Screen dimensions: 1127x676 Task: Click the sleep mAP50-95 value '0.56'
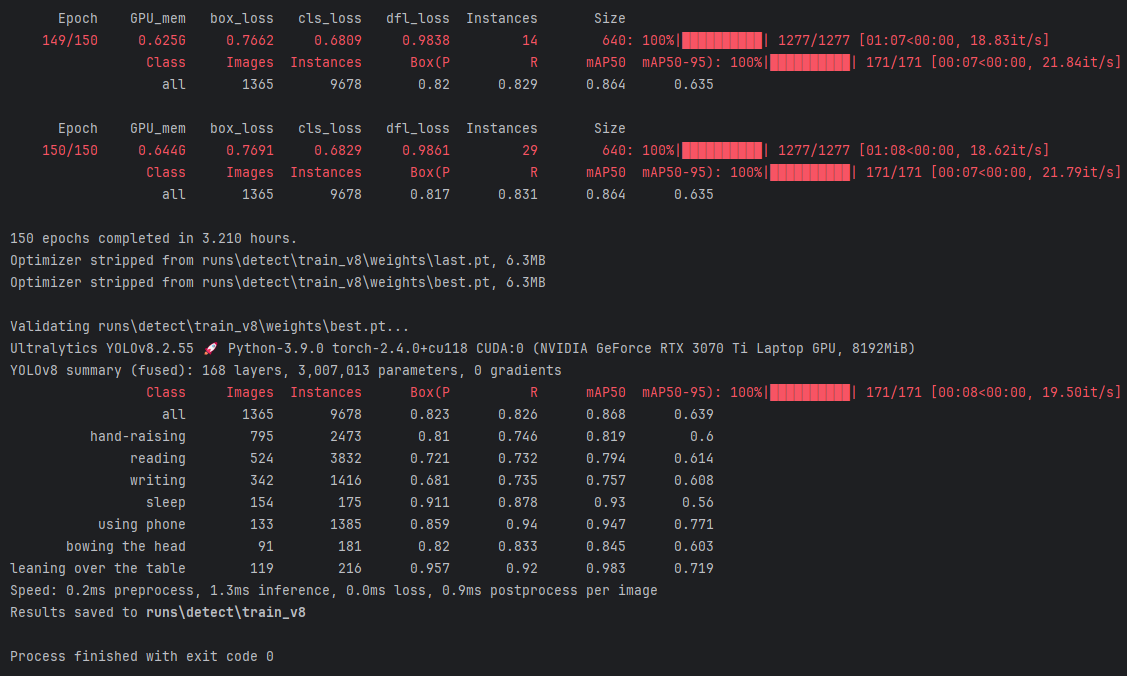tap(697, 502)
